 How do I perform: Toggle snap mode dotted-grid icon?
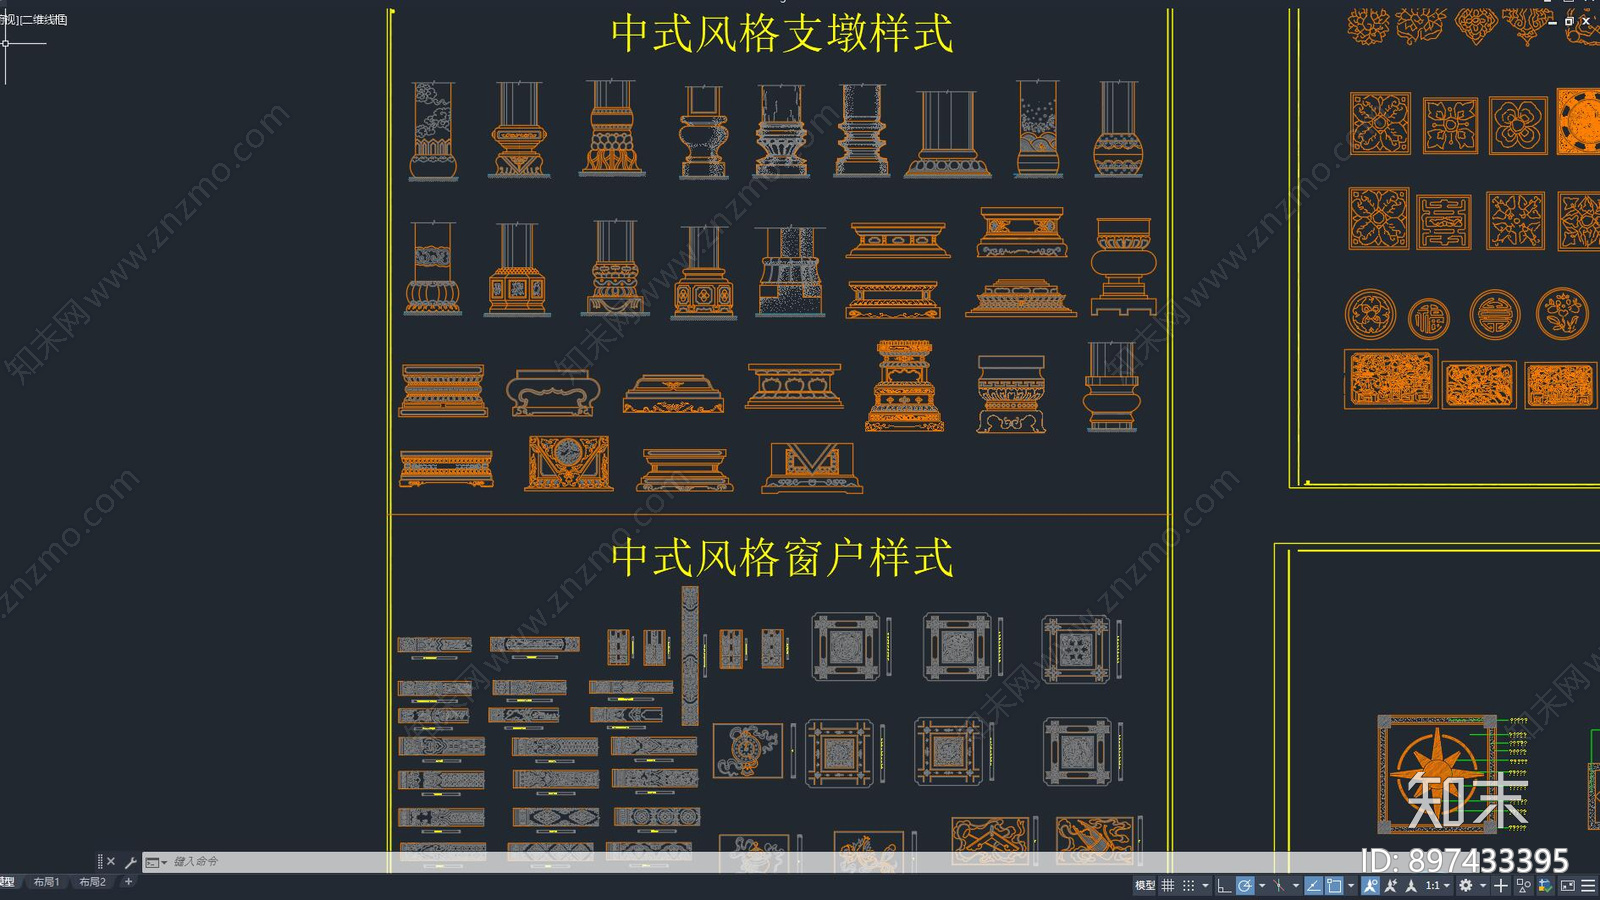click(x=1188, y=885)
